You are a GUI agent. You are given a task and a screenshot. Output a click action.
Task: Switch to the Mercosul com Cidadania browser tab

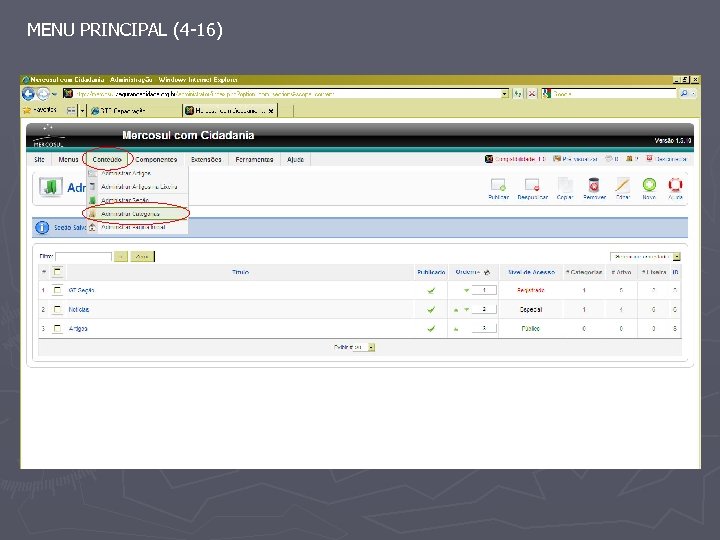230,111
